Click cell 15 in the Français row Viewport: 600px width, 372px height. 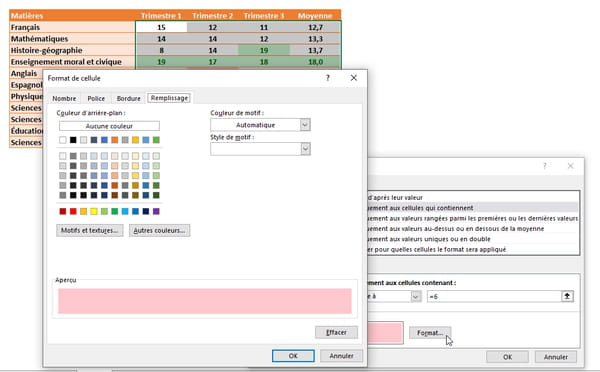(x=161, y=27)
